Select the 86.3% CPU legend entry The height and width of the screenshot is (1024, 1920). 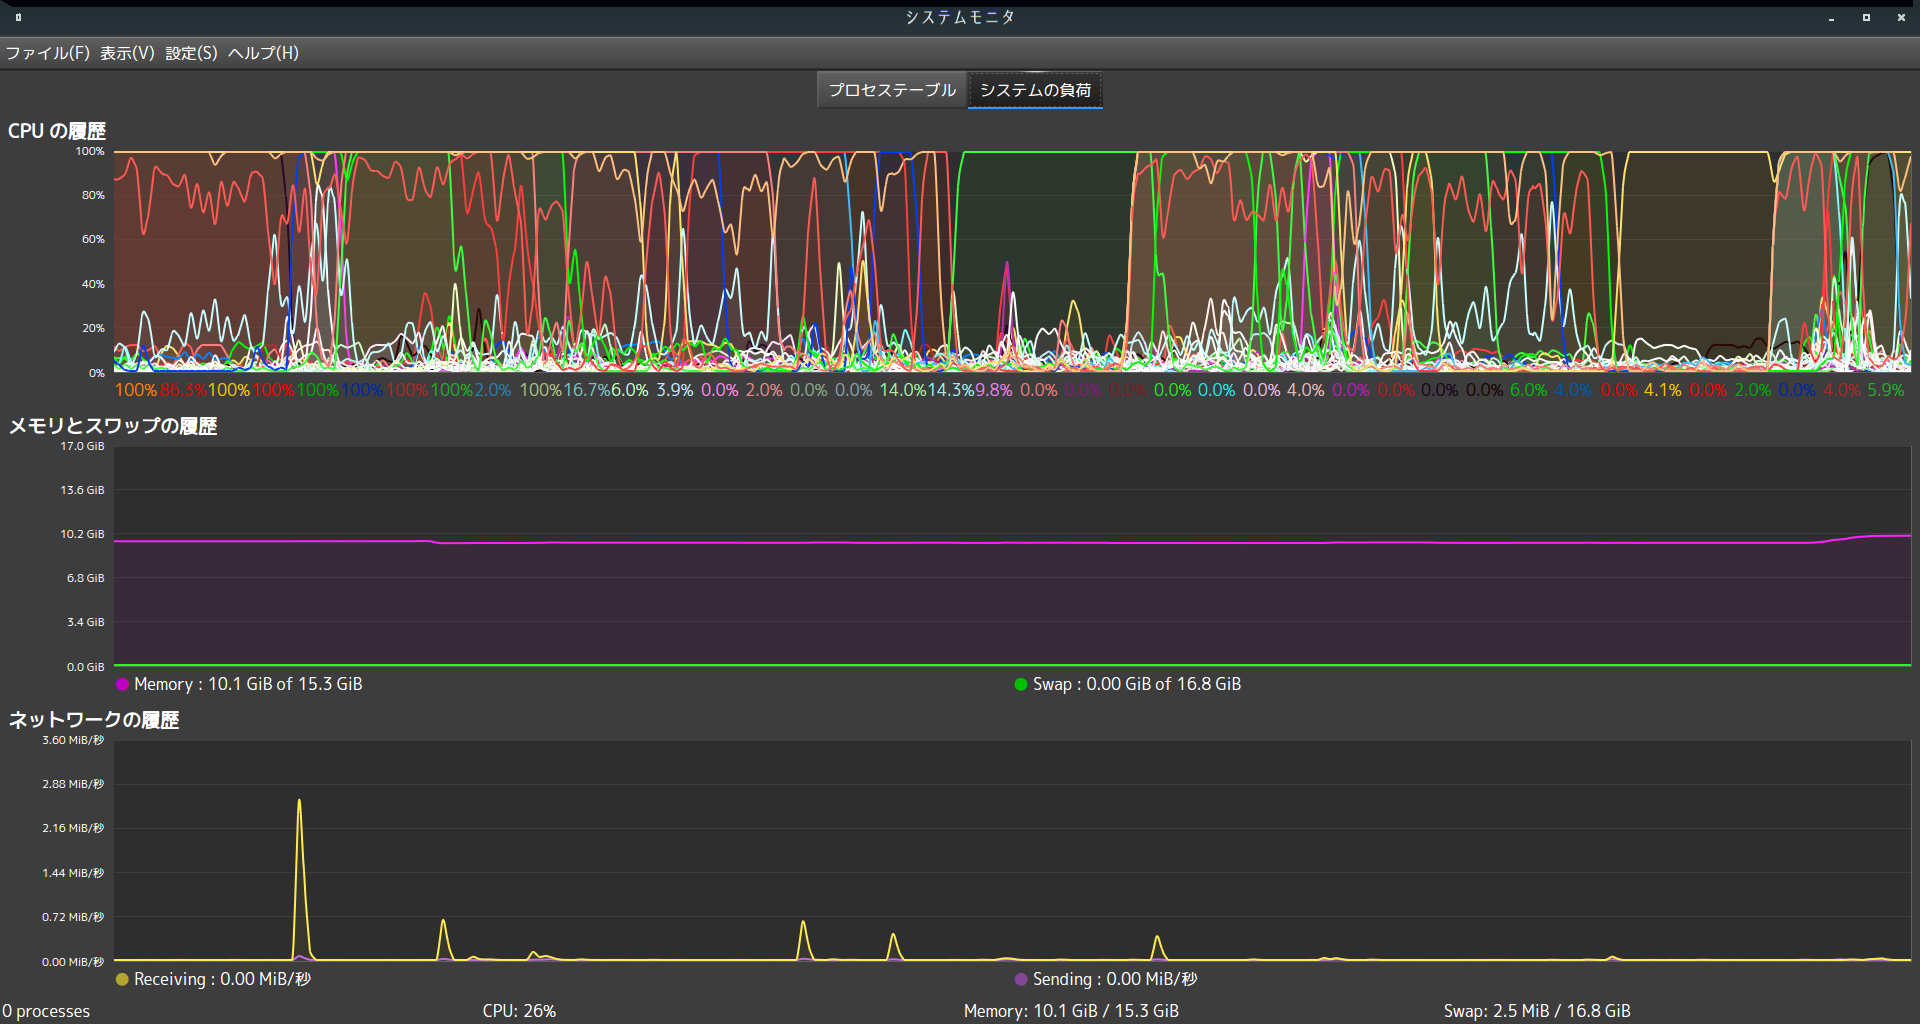(x=183, y=390)
